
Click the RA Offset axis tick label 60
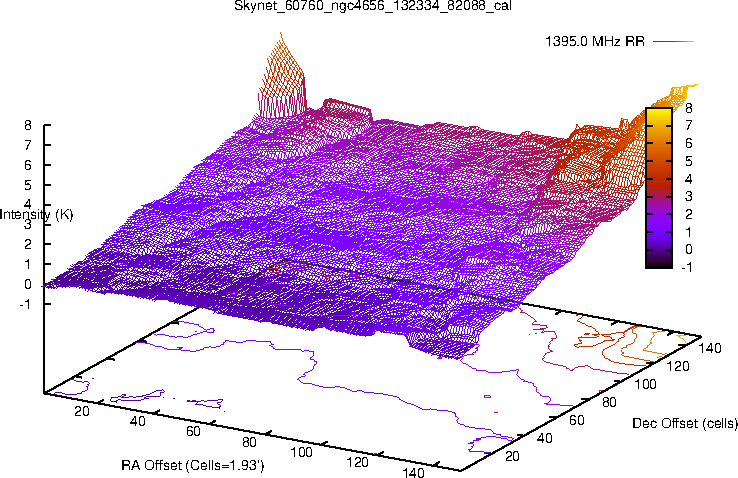pyautogui.click(x=193, y=431)
